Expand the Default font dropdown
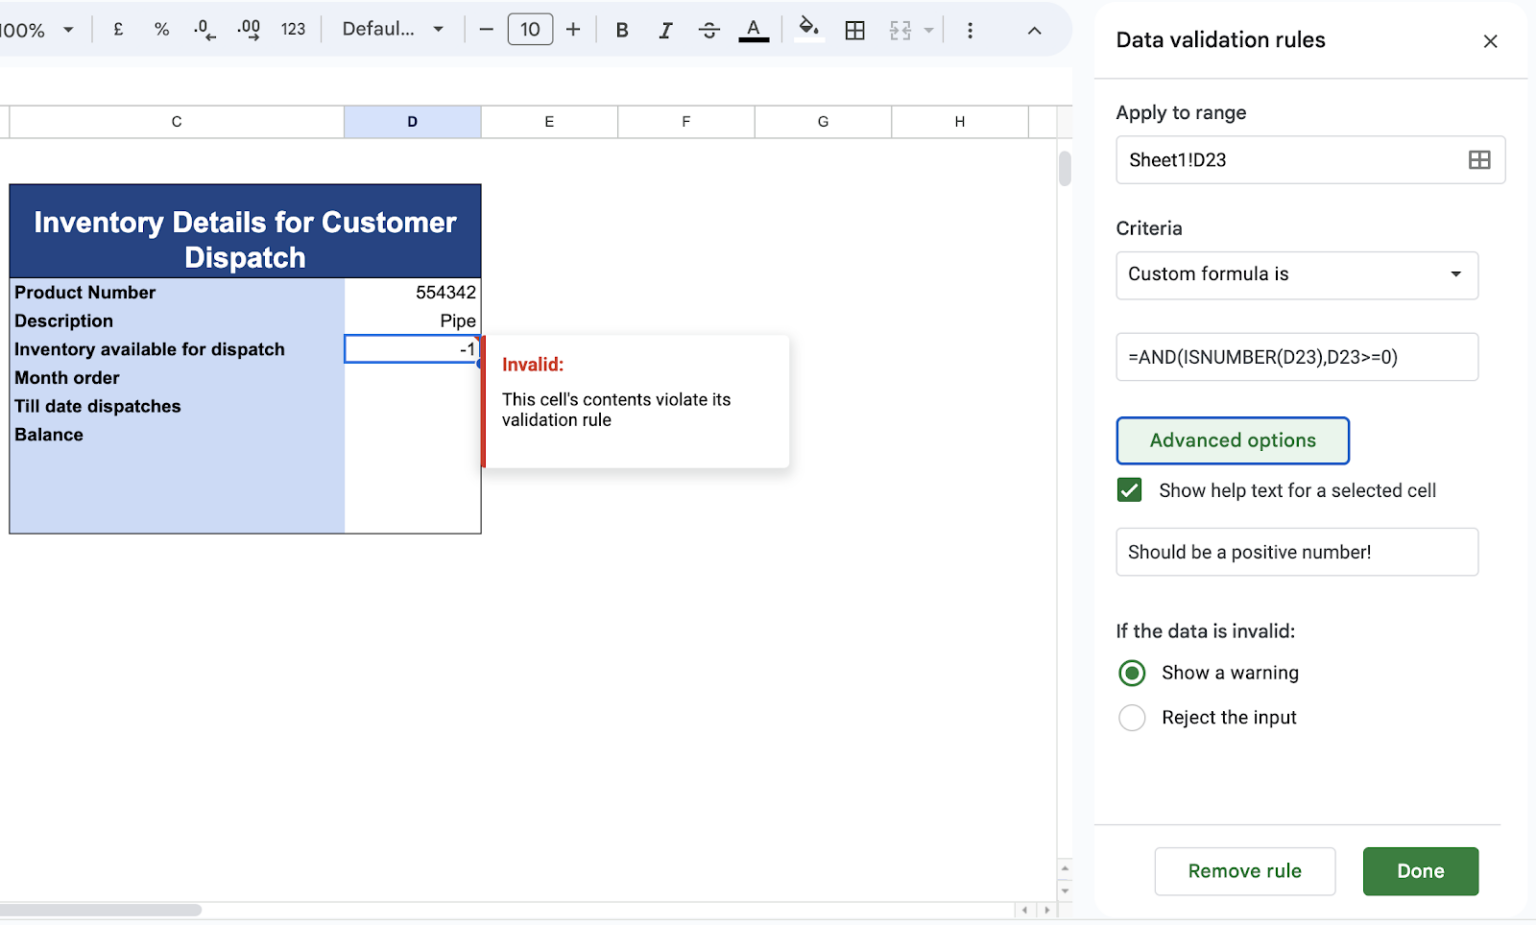Screen dimensions: 1536x925 (392, 30)
